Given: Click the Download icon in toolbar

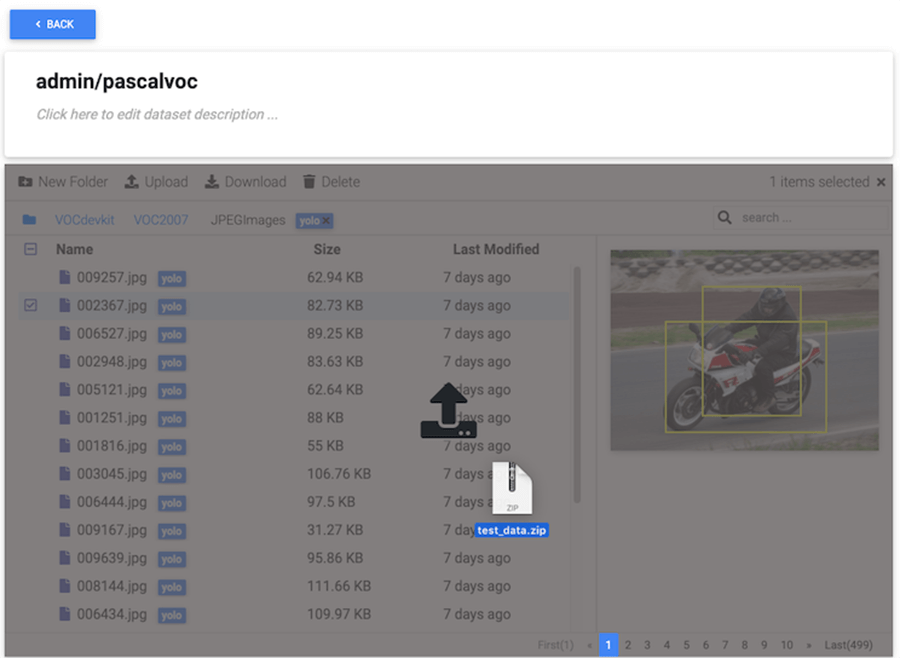Looking at the screenshot, I should [x=212, y=182].
